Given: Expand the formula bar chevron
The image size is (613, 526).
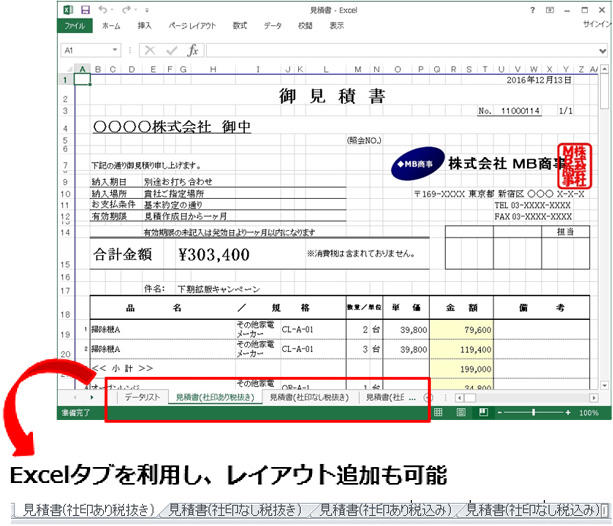Looking at the screenshot, I should [602, 50].
